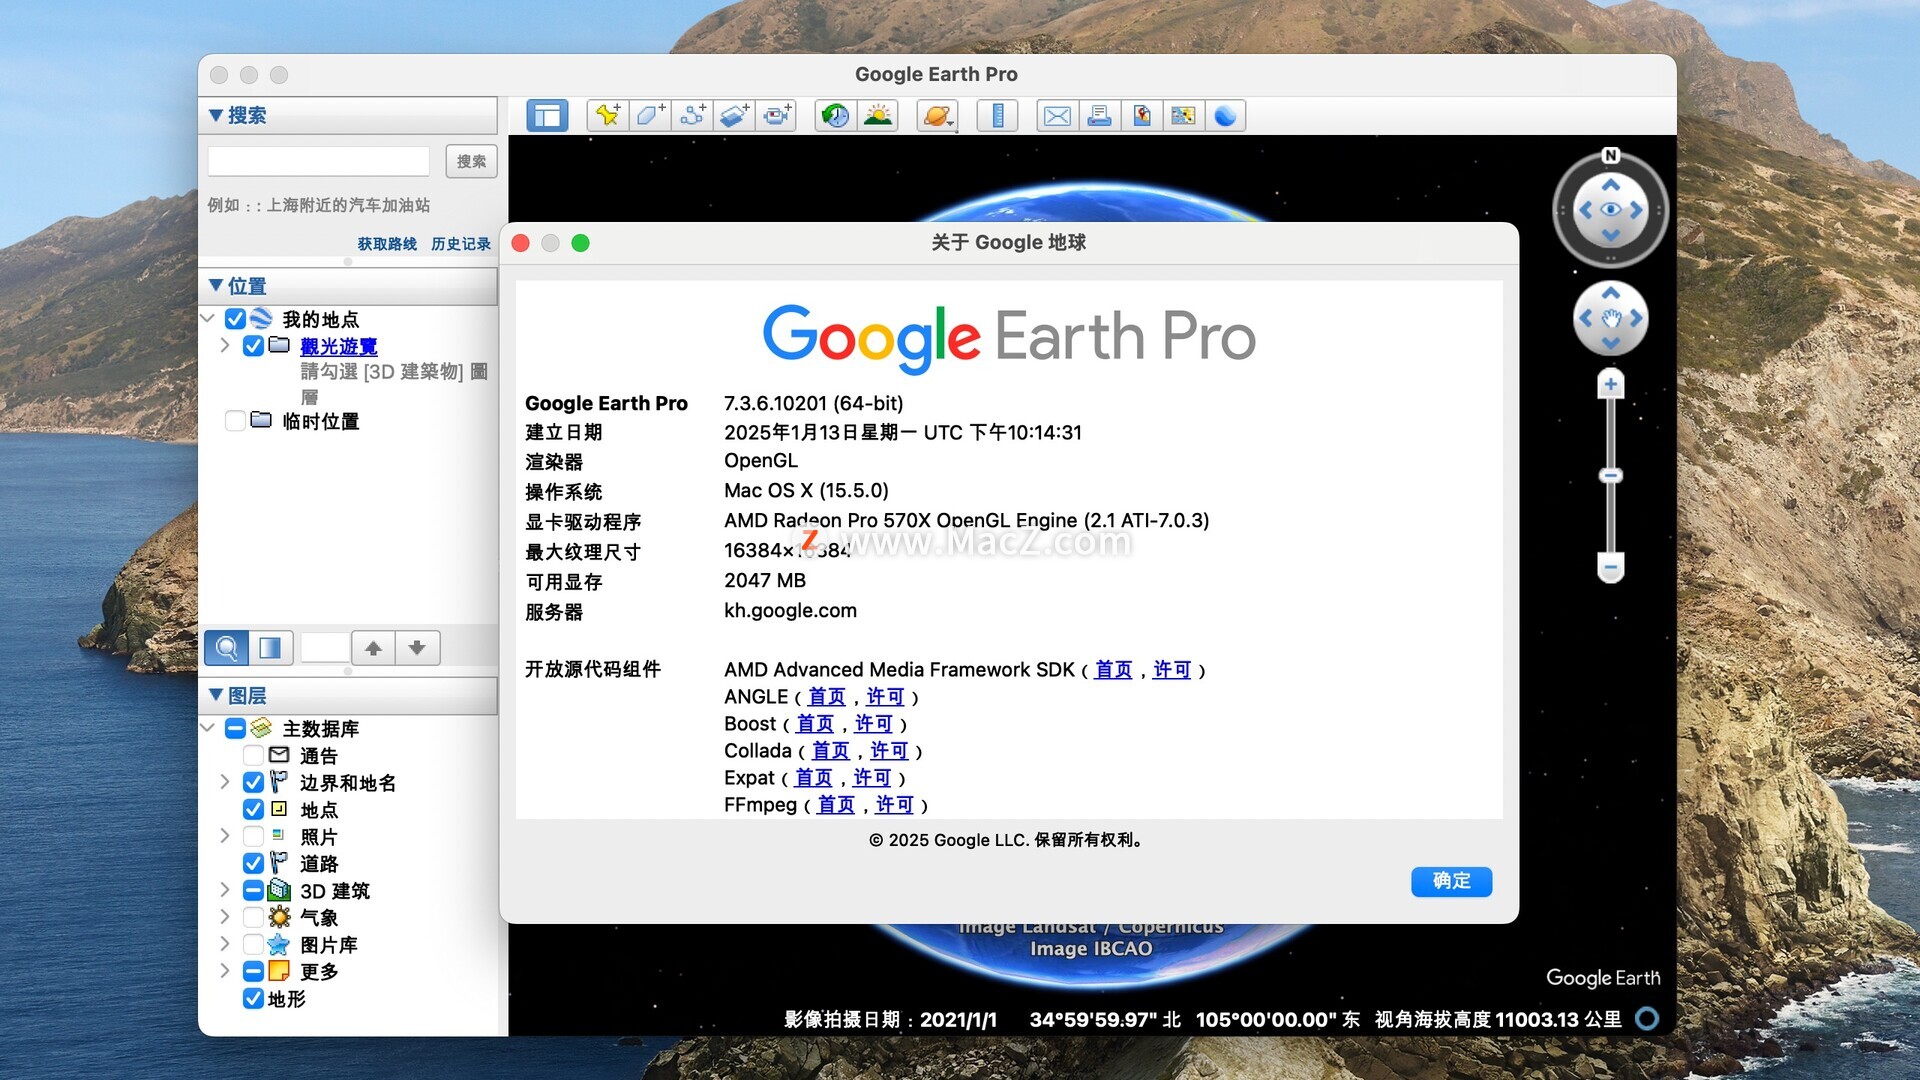Collapse the 位置 panel triangle
1920x1080 pixels.
(x=215, y=286)
